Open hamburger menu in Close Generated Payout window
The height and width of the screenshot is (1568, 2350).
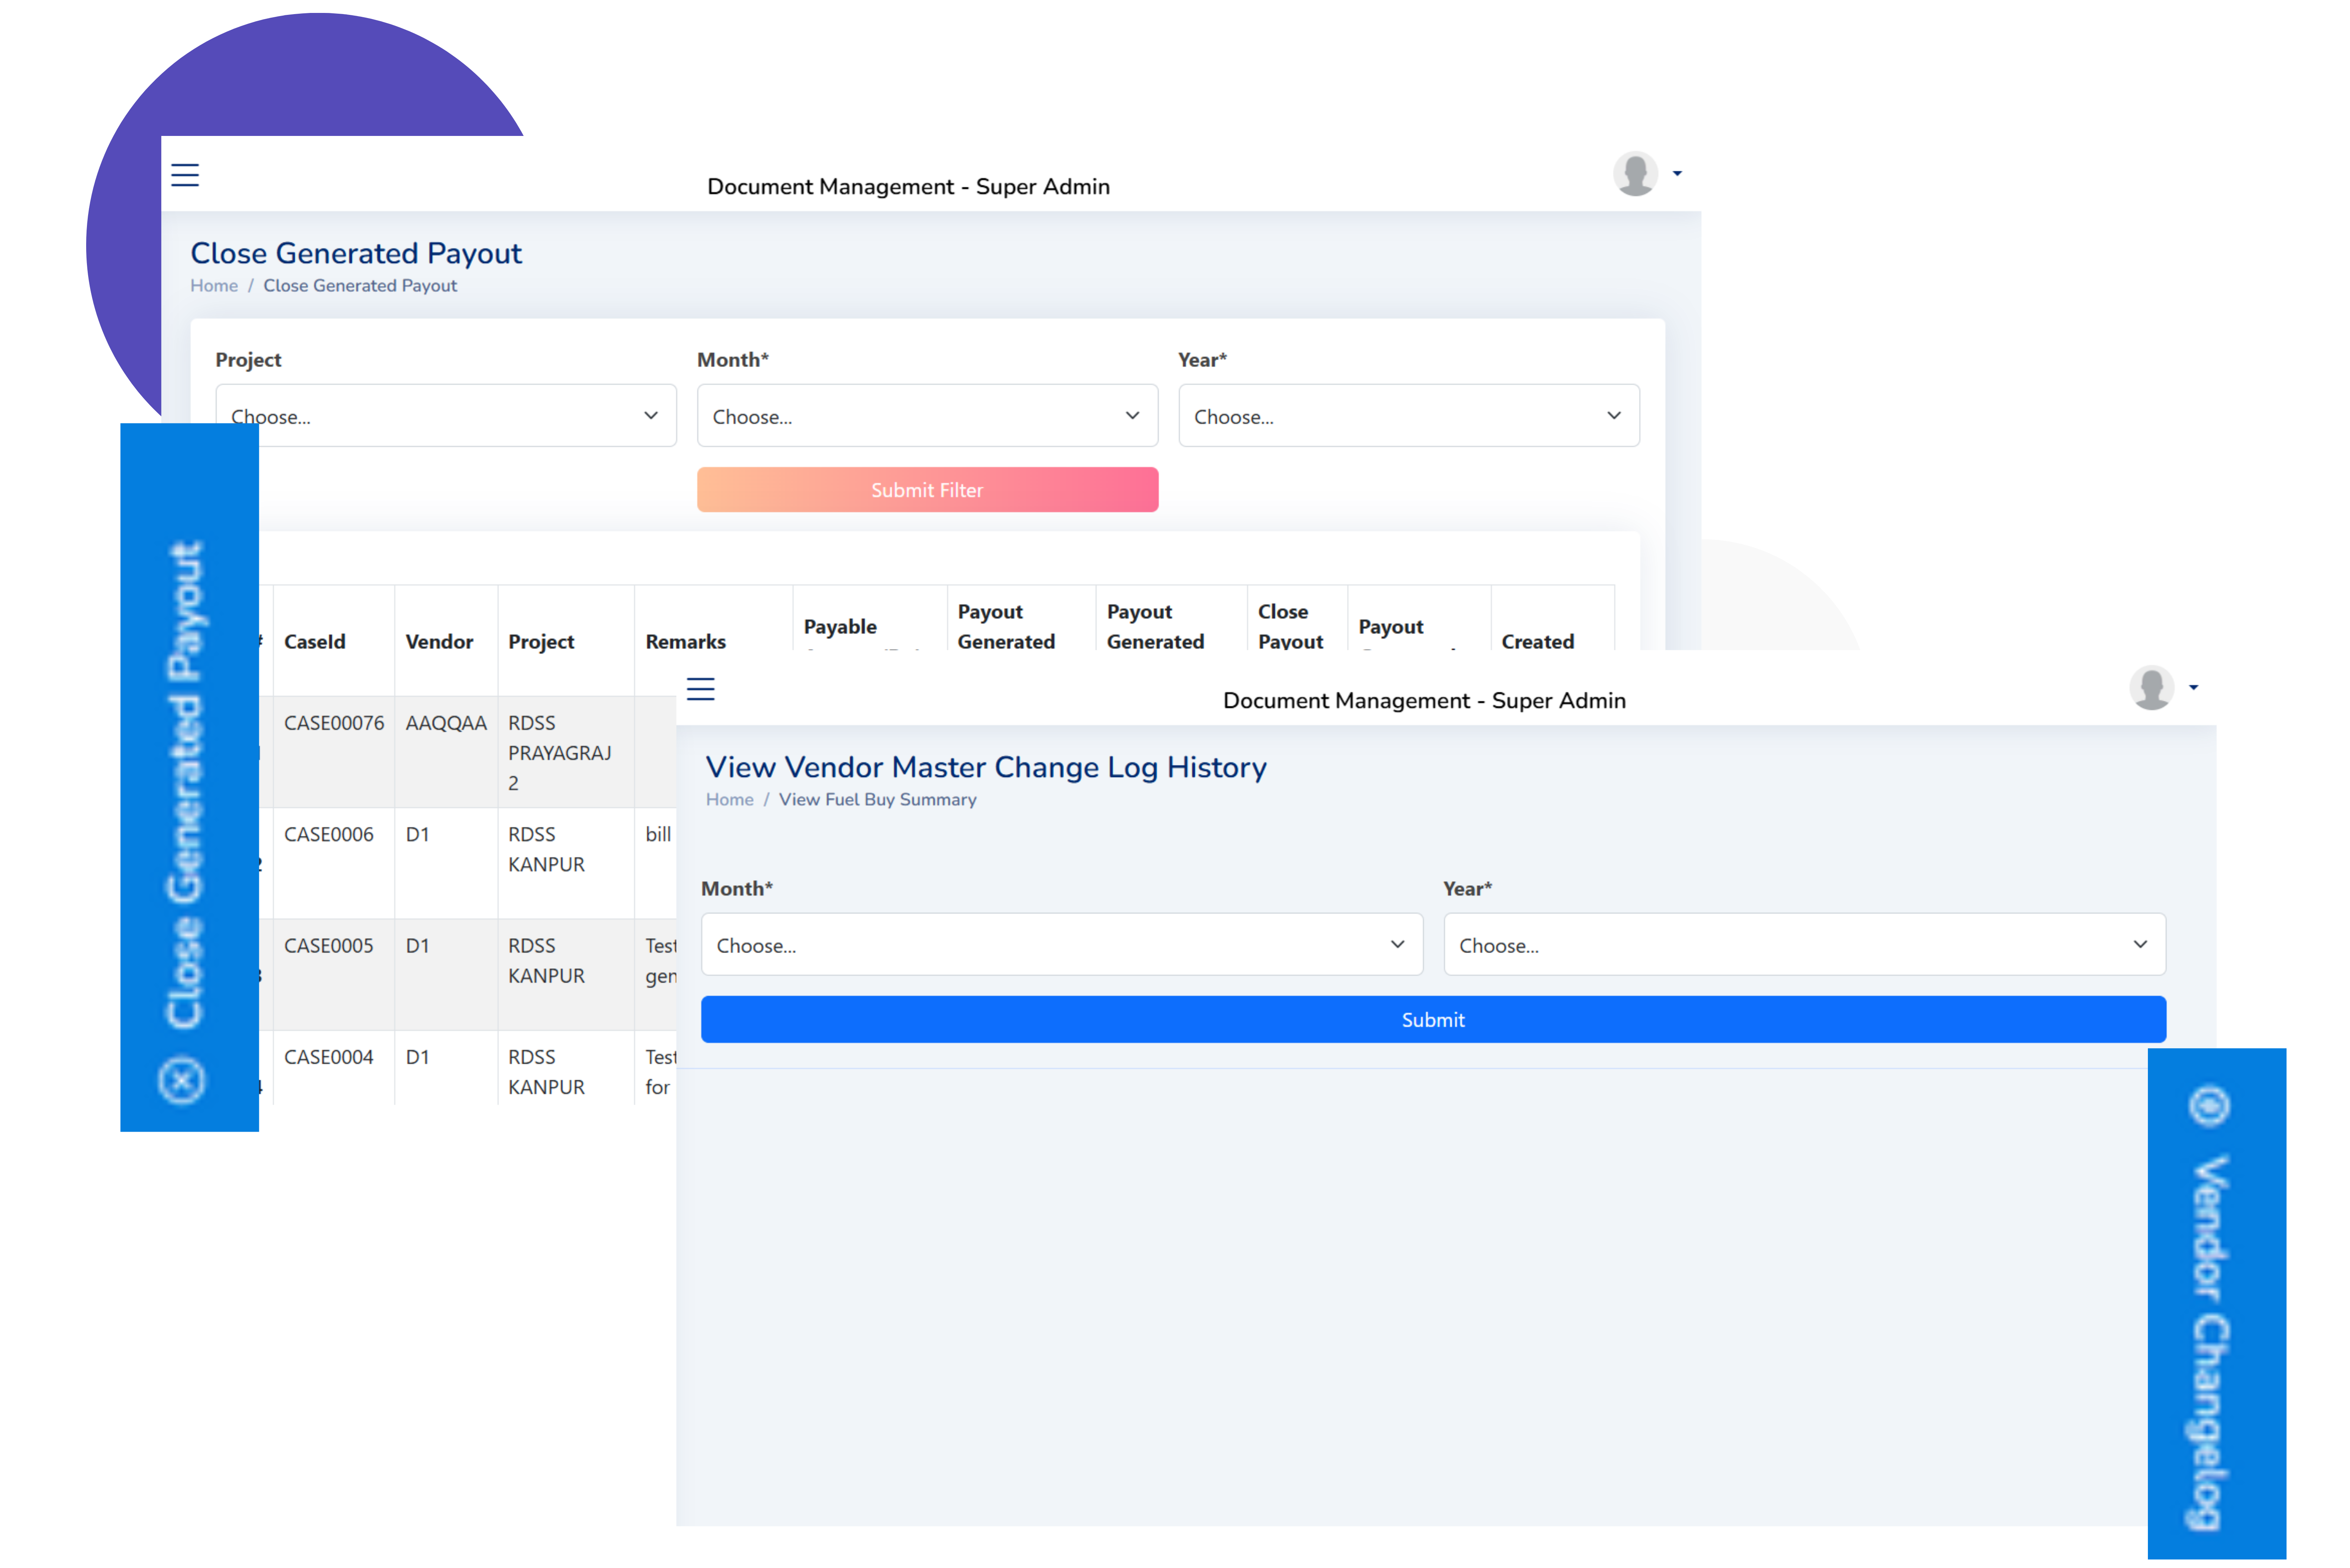[185, 175]
